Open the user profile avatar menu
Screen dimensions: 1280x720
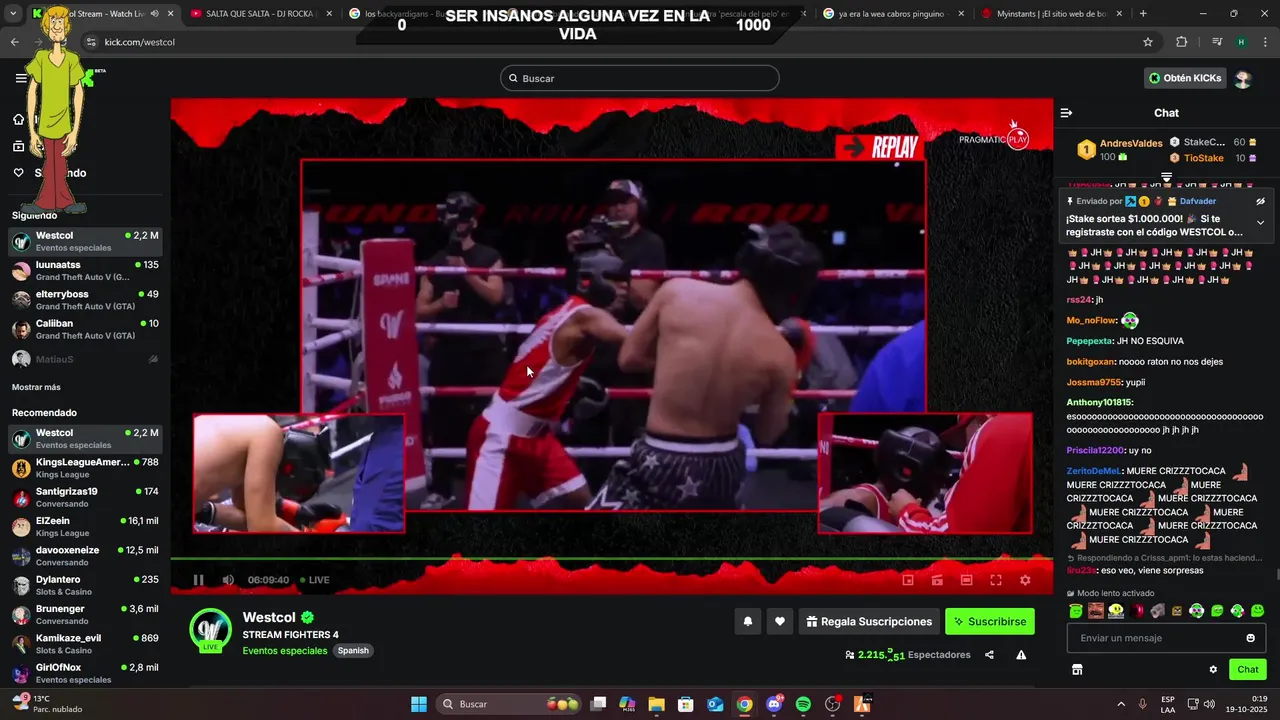point(1243,78)
